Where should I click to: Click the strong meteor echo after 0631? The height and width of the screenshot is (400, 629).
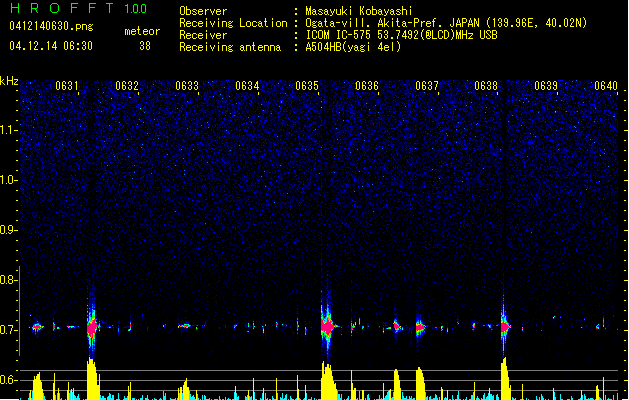coord(93,327)
